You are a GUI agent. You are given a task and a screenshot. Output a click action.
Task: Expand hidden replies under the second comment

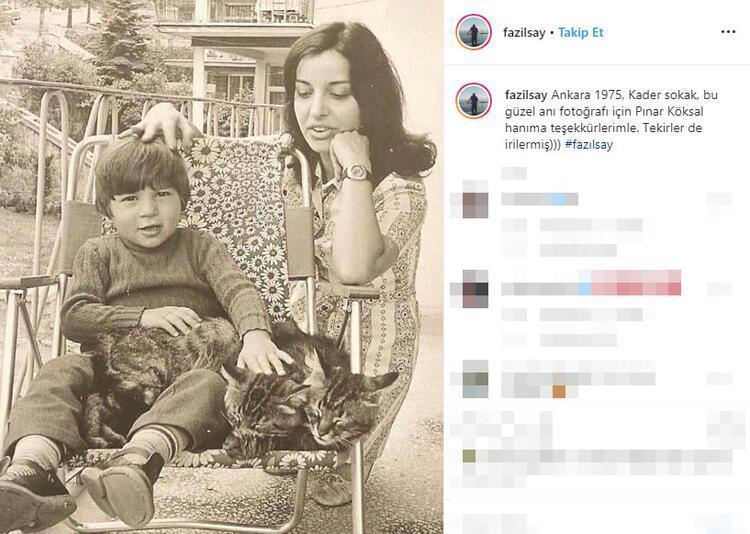point(578,340)
